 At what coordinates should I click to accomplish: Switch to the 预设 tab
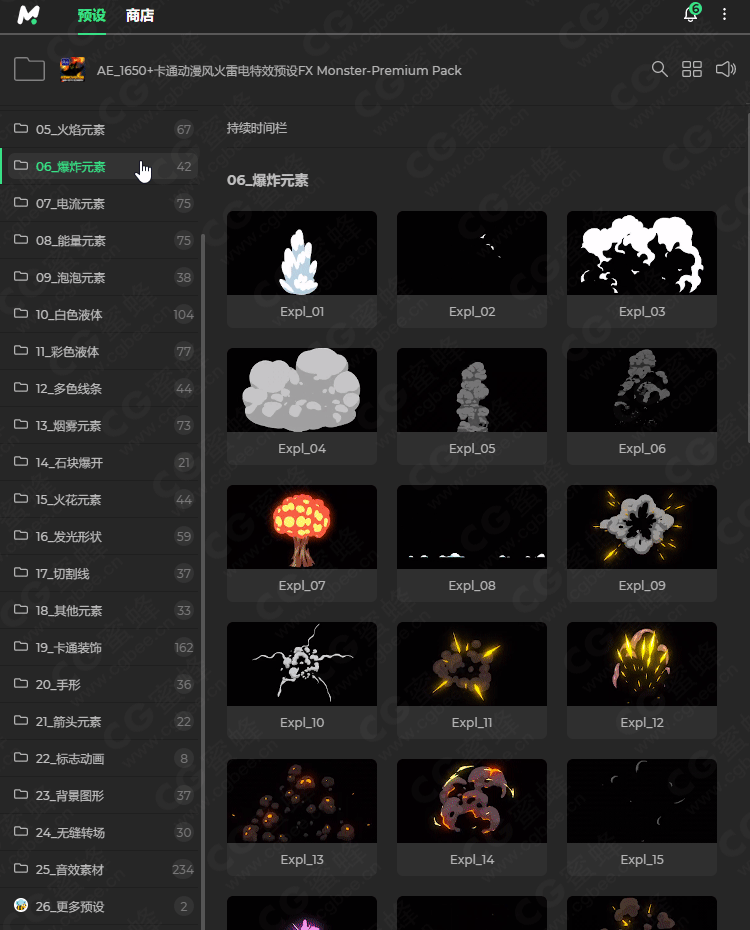tap(91, 15)
